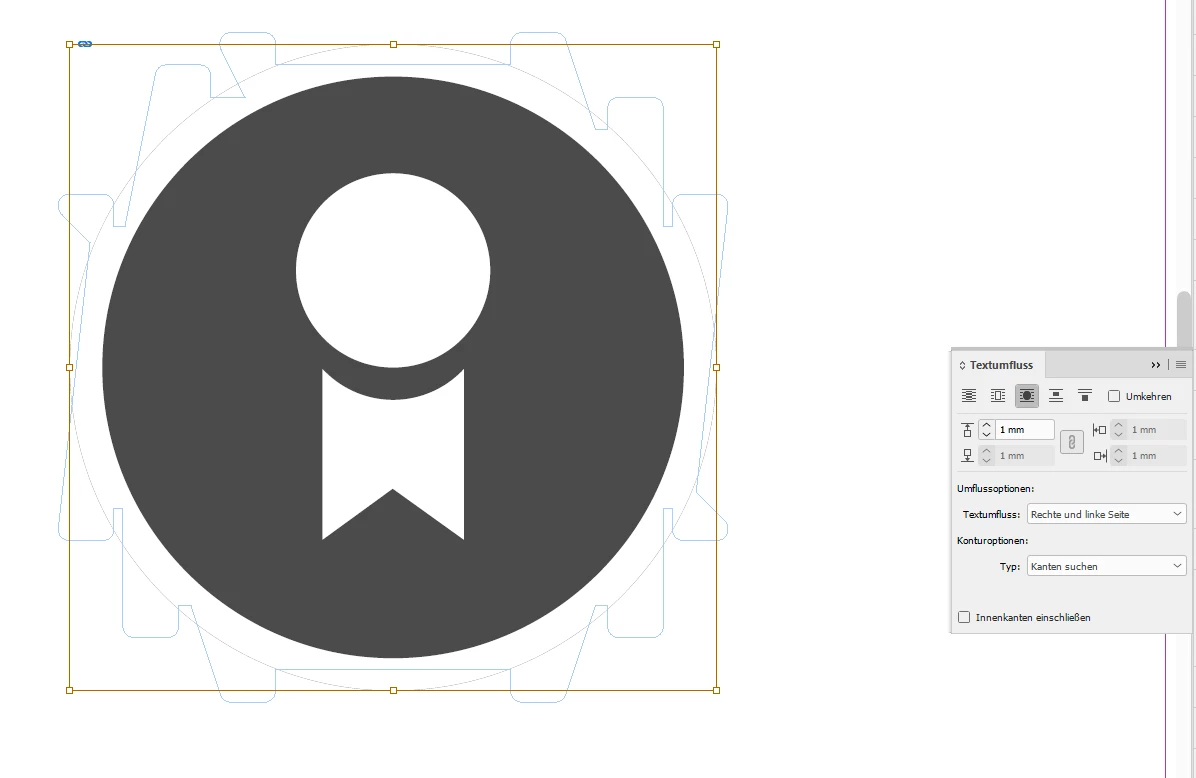
Task: Click the bottom offset 1 mm field
Action: (1024, 455)
